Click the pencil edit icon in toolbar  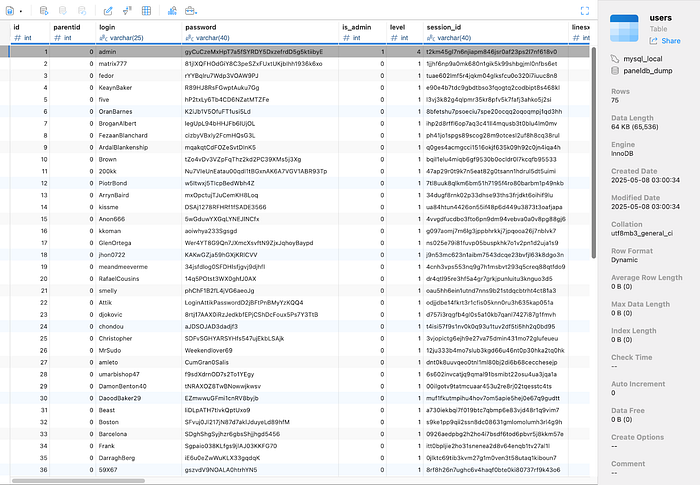click(107, 9)
